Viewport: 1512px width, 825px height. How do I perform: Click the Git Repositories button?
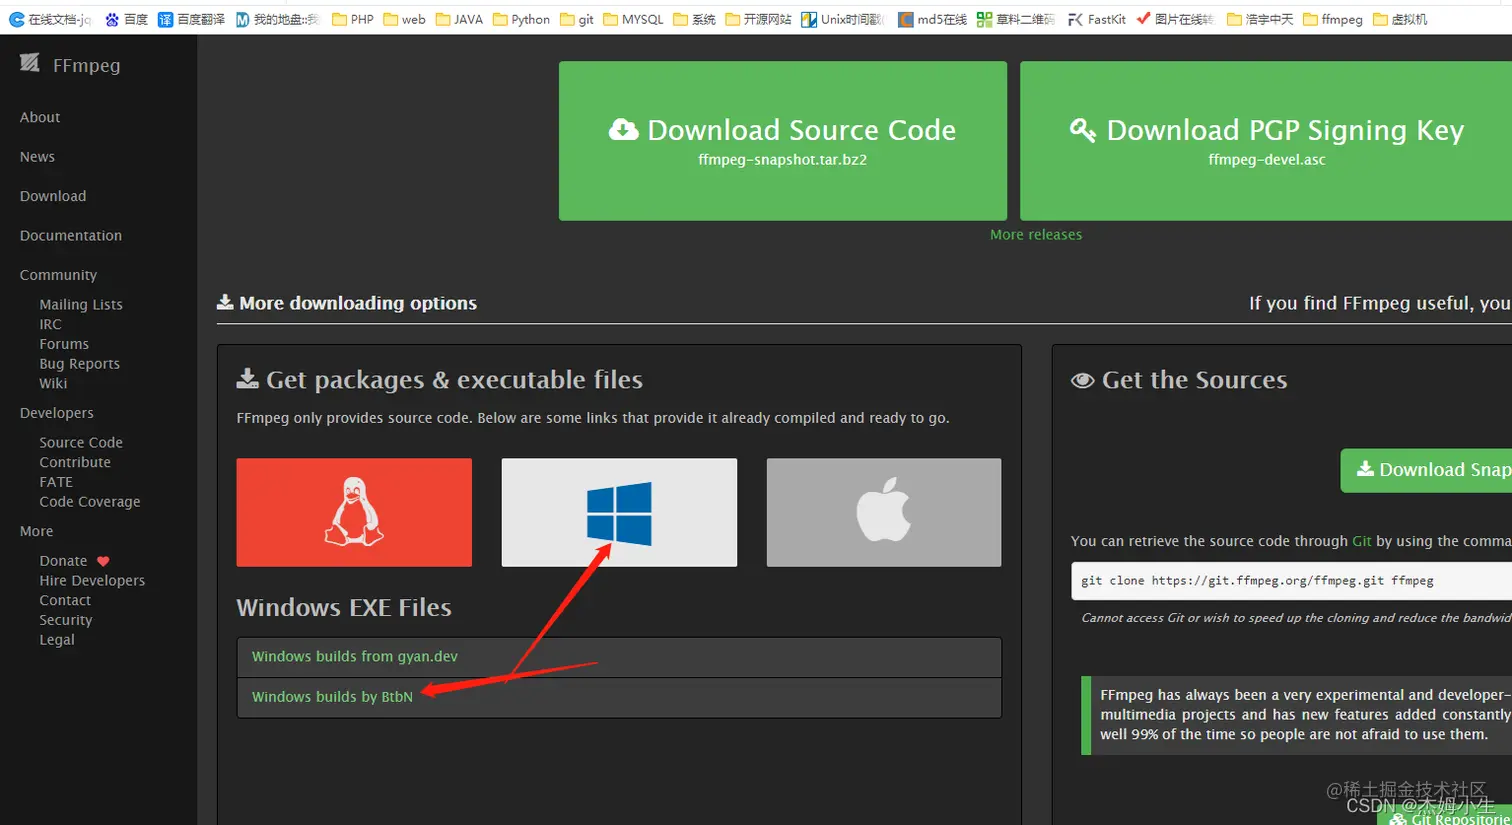click(1445, 817)
